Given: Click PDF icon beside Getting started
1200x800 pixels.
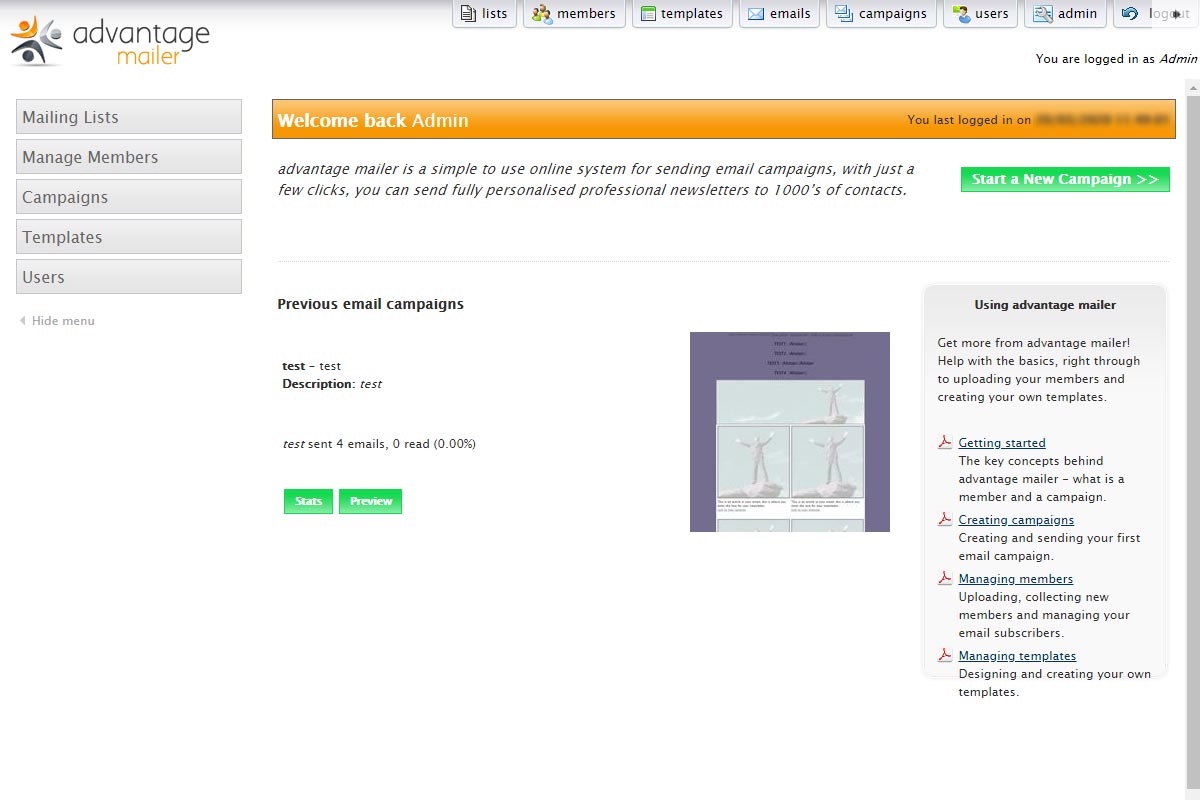Looking at the screenshot, I should pos(944,443).
